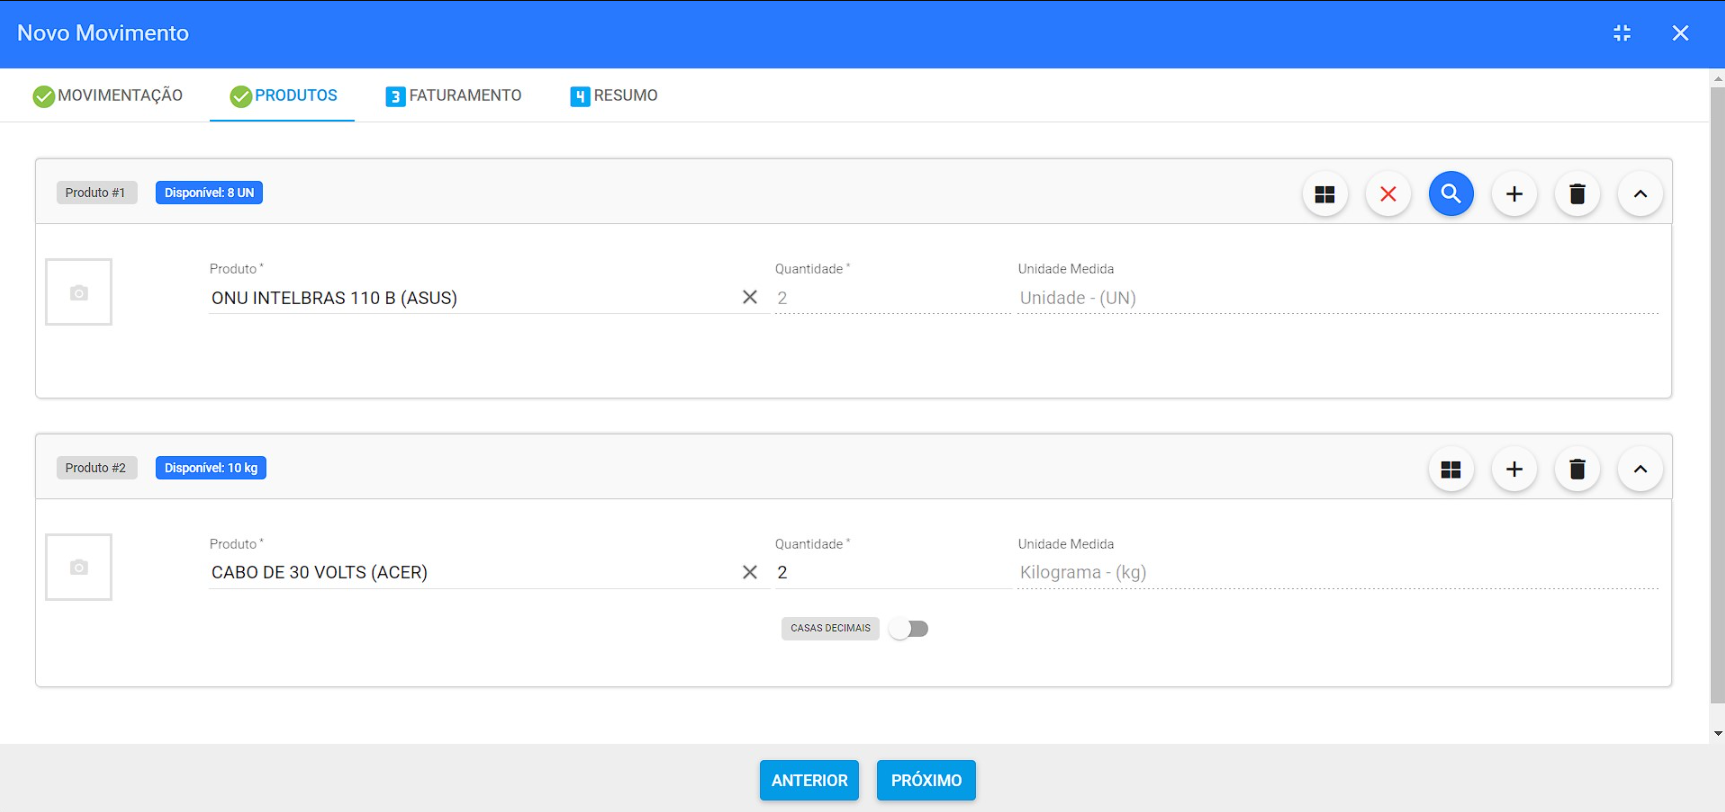The width and height of the screenshot is (1725, 812).
Task: Switch to the Movimentação tab
Action: 108,96
